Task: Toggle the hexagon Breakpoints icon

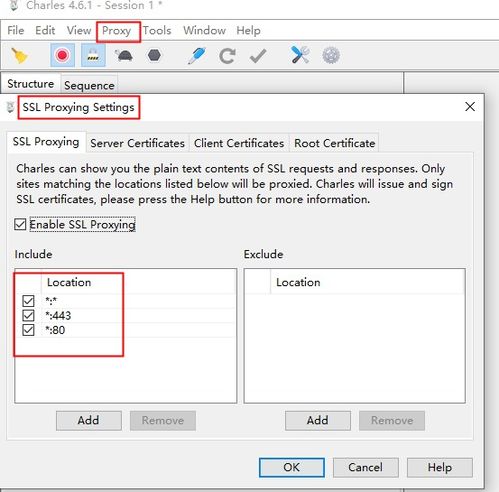Action: pos(154,55)
